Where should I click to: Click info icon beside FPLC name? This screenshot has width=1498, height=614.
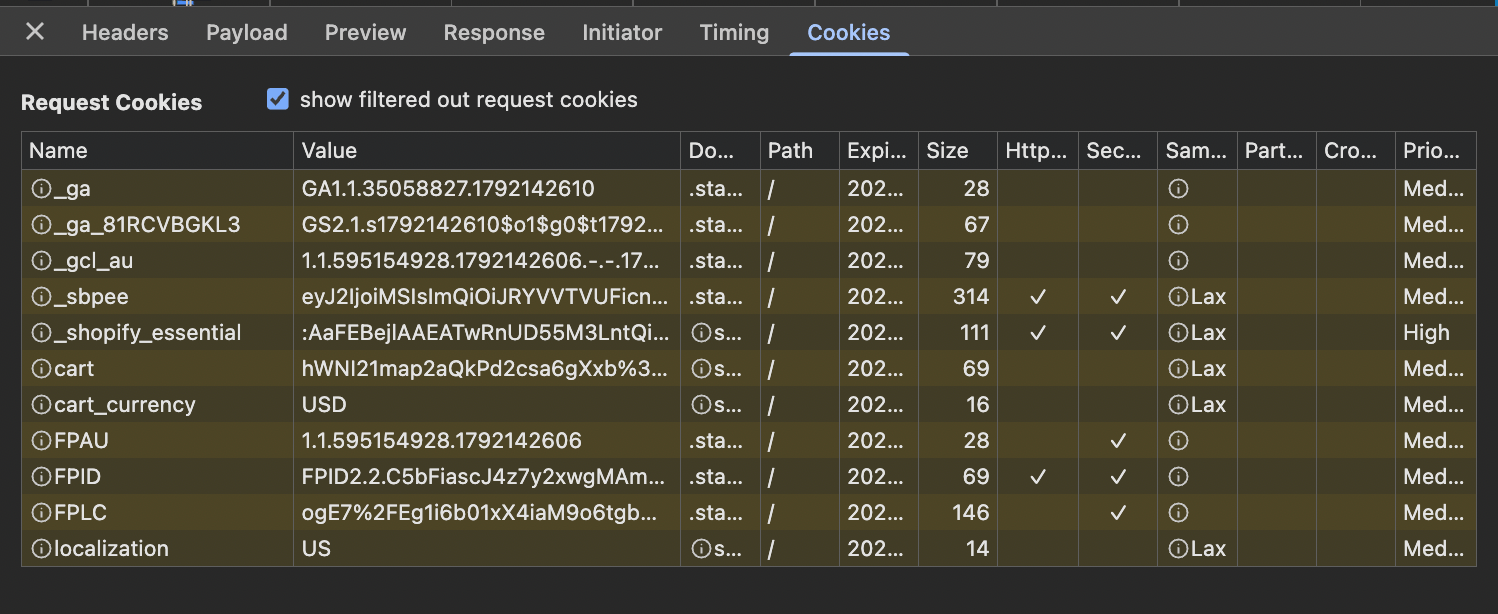[41, 512]
